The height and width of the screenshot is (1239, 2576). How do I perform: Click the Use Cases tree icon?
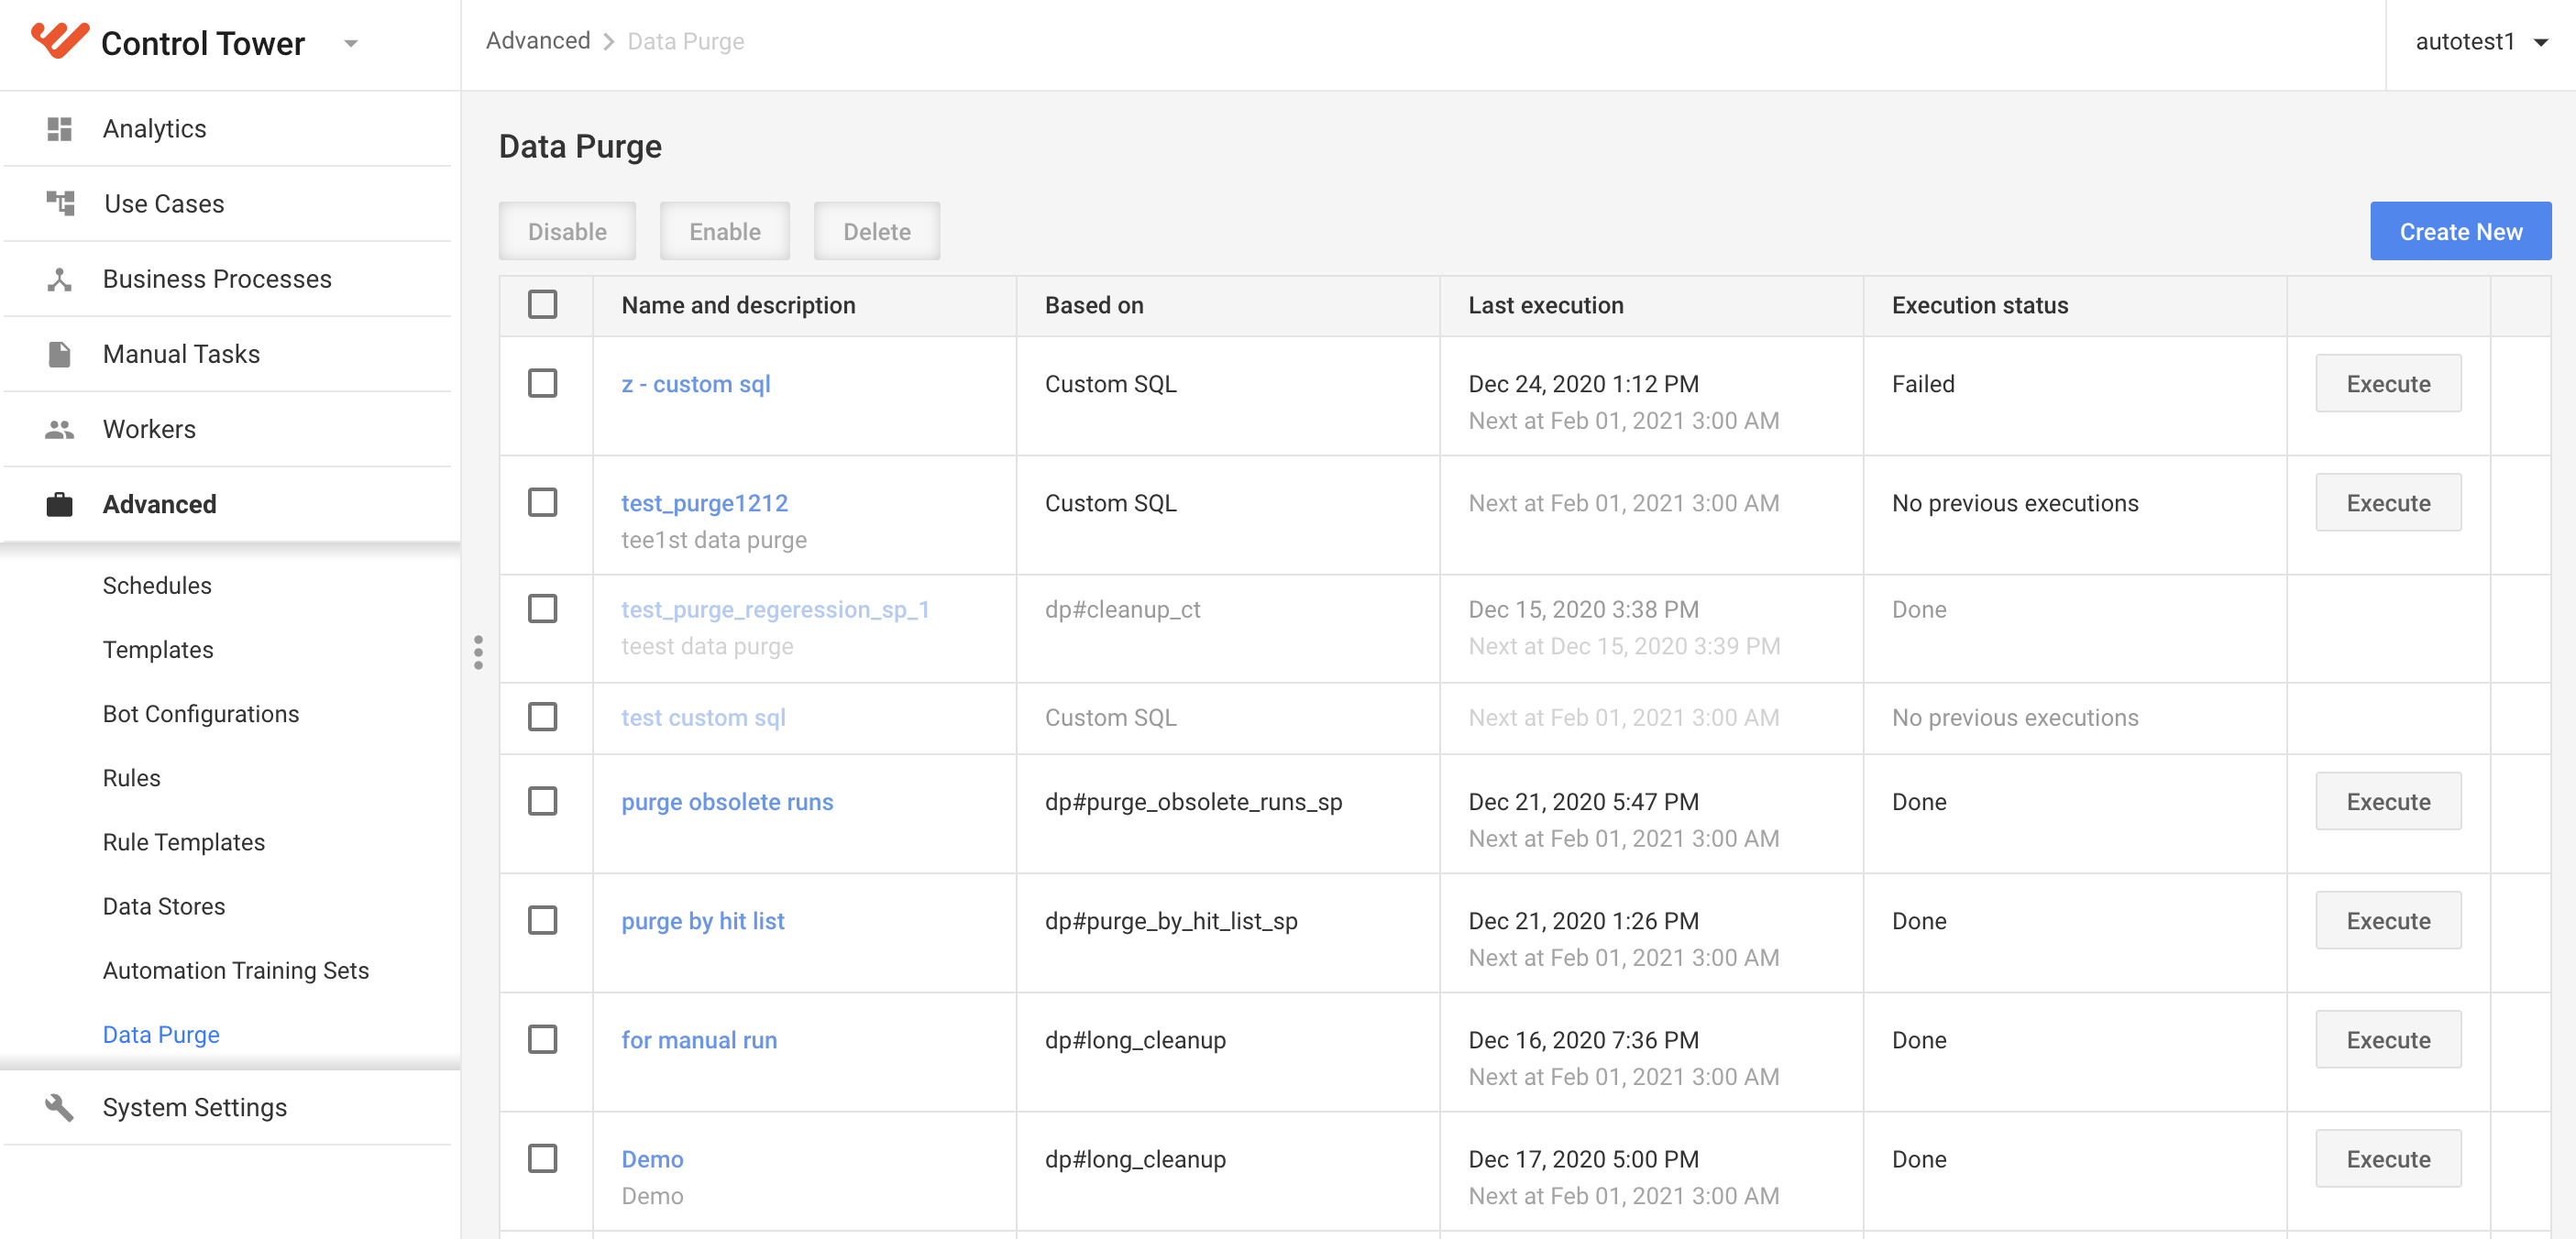(60, 203)
